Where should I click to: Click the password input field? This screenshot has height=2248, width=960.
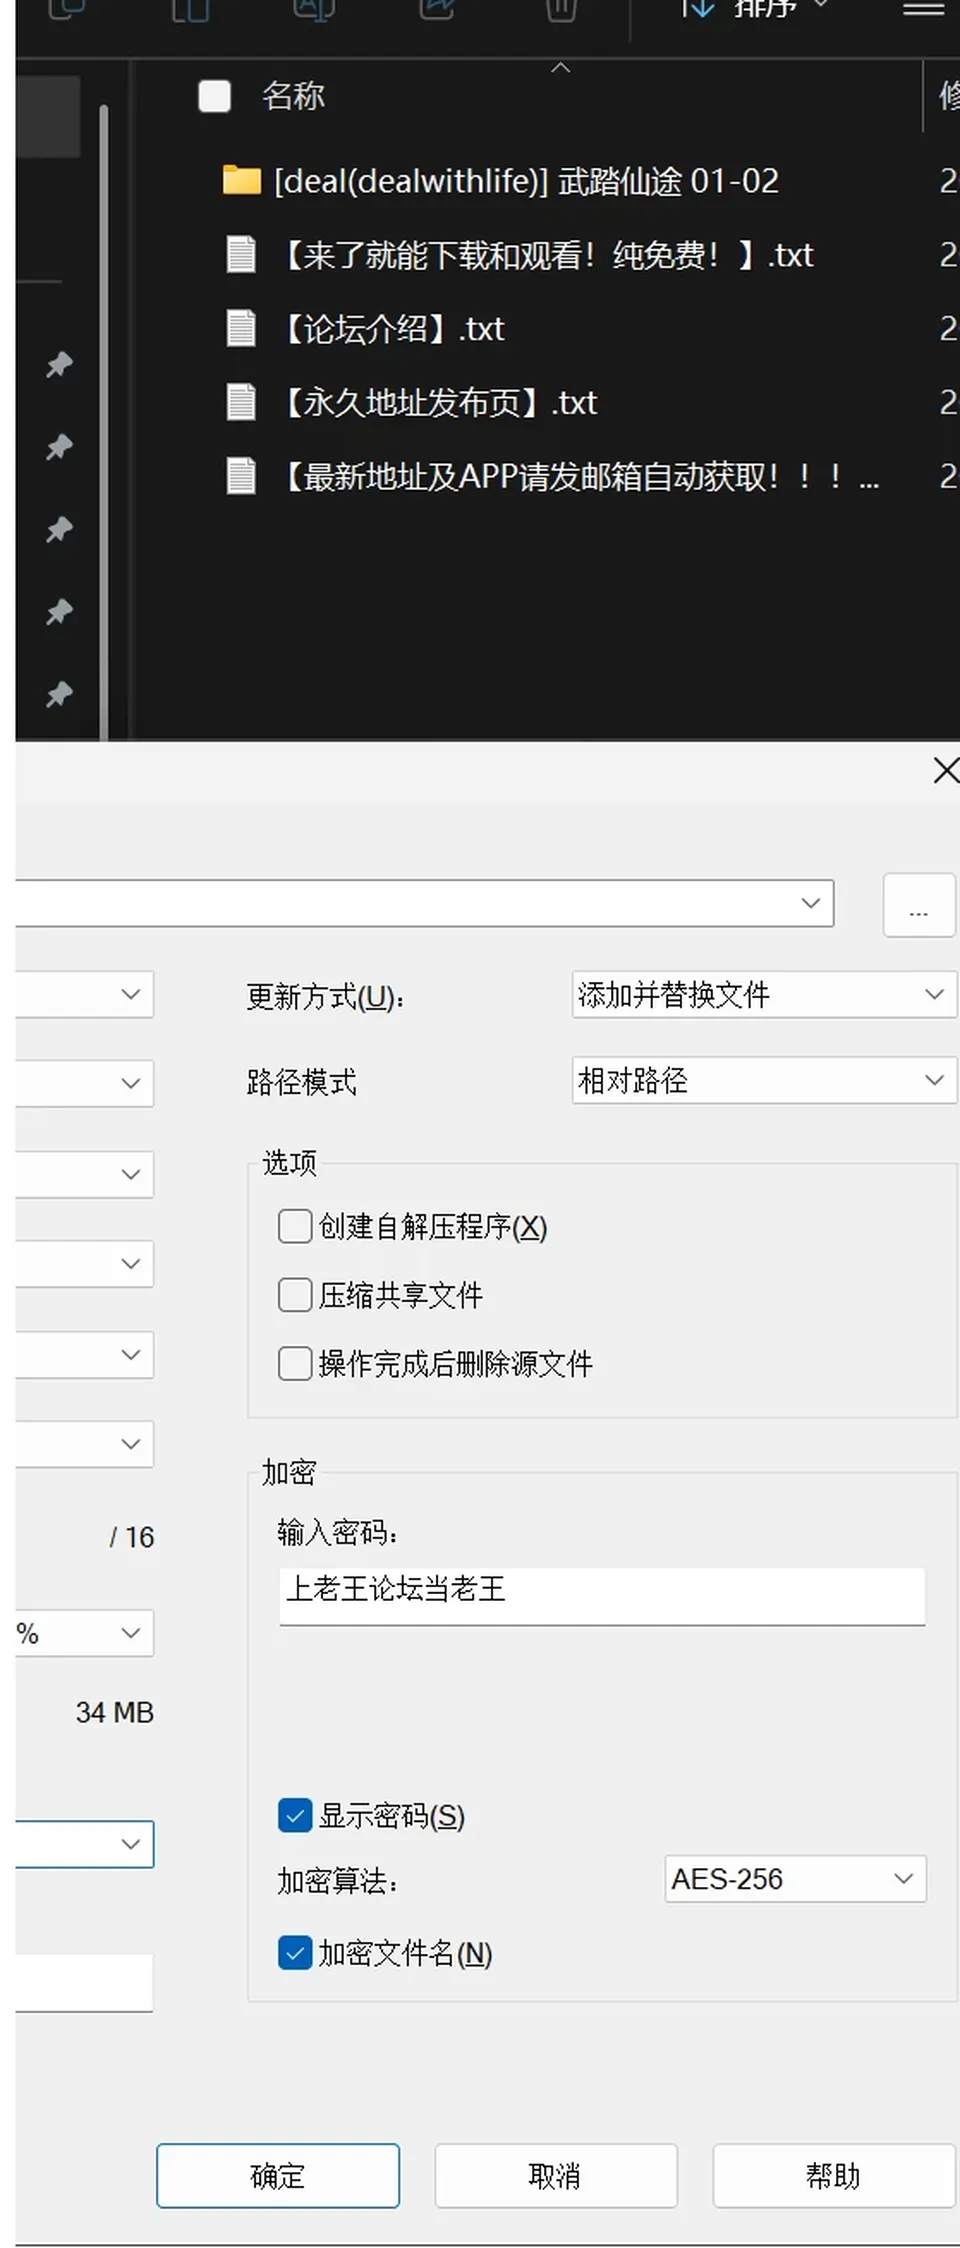(x=602, y=1595)
